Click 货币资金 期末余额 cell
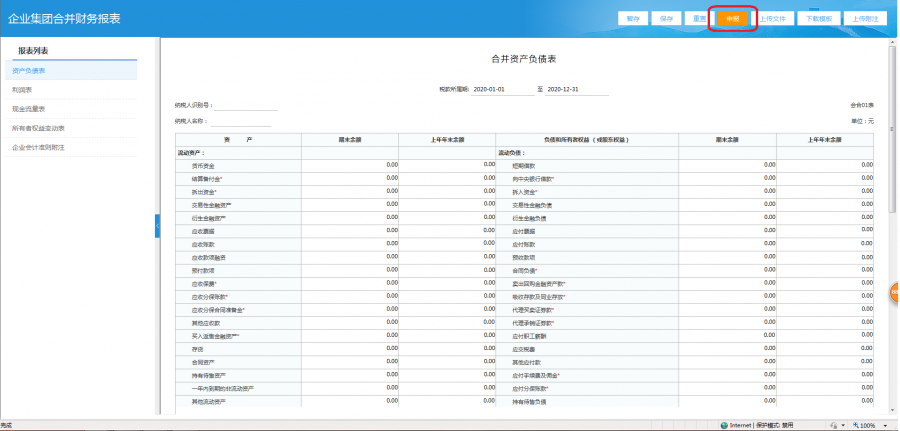 pyautogui.click(x=350, y=166)
